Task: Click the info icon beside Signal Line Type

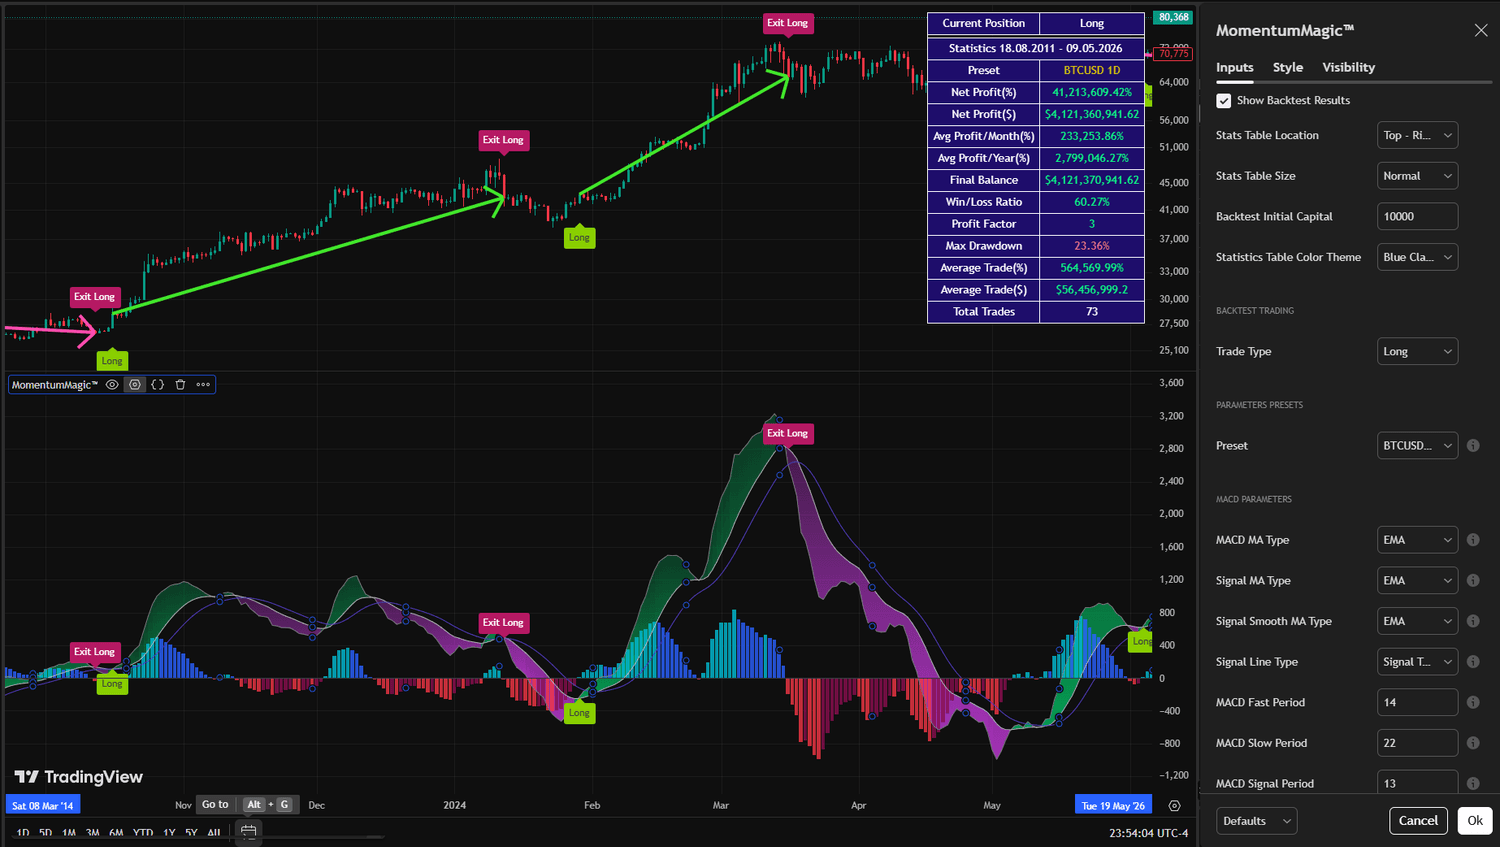Action: tap(1473, 662)
